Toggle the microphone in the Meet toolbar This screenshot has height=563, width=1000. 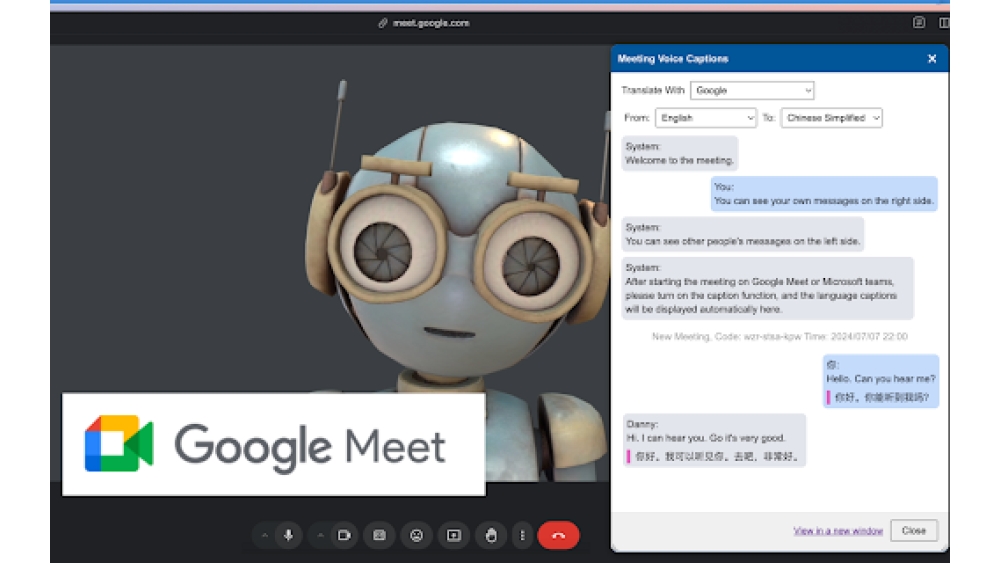click(x=288, y=536)
